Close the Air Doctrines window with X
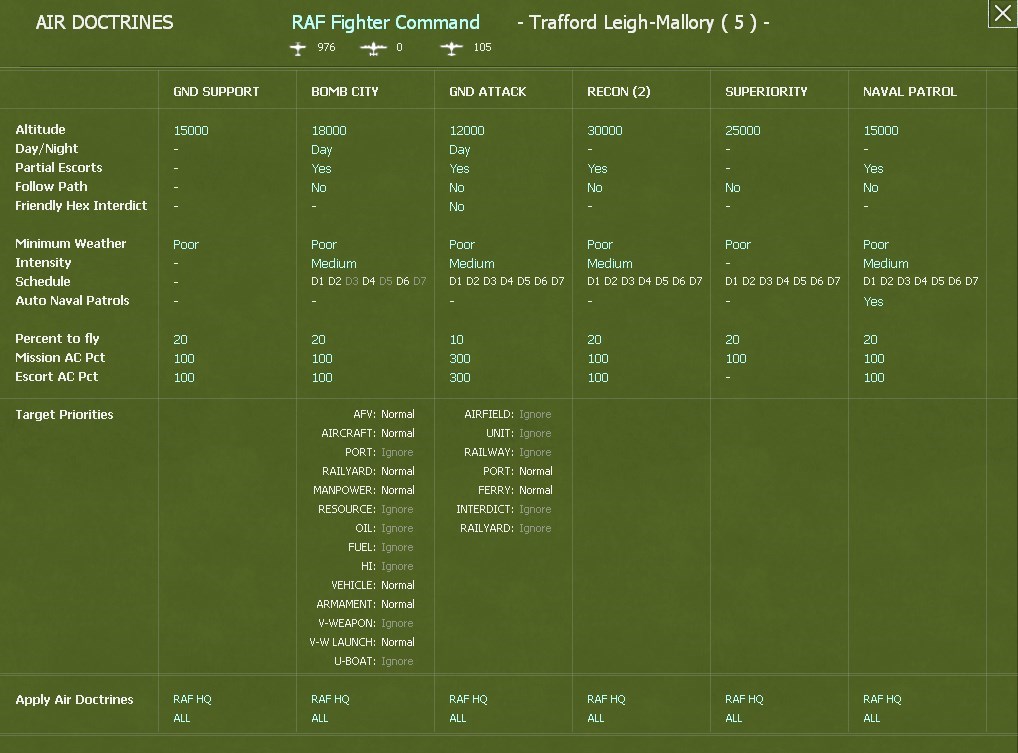 1002,13
